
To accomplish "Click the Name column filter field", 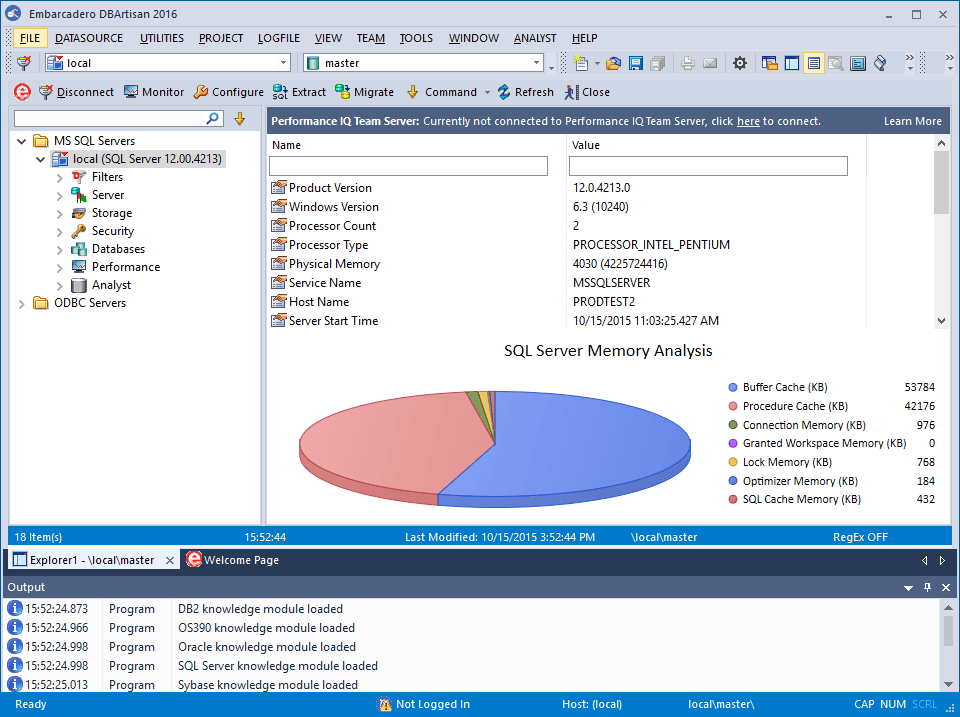I will (408, 166).
